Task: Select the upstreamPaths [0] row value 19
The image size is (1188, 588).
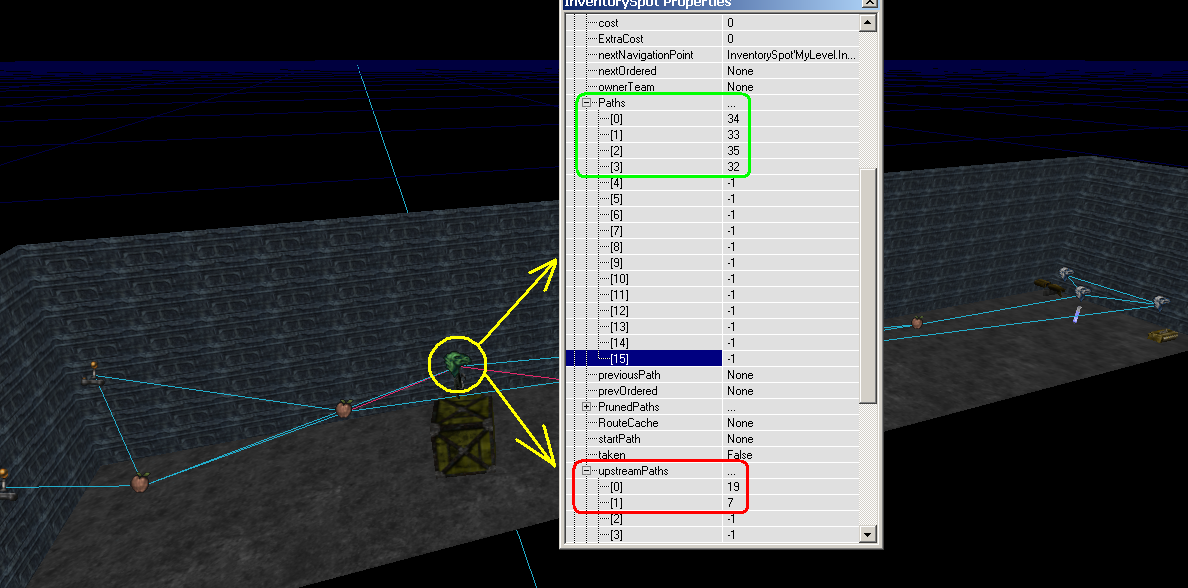Action: tap(712, 486)
